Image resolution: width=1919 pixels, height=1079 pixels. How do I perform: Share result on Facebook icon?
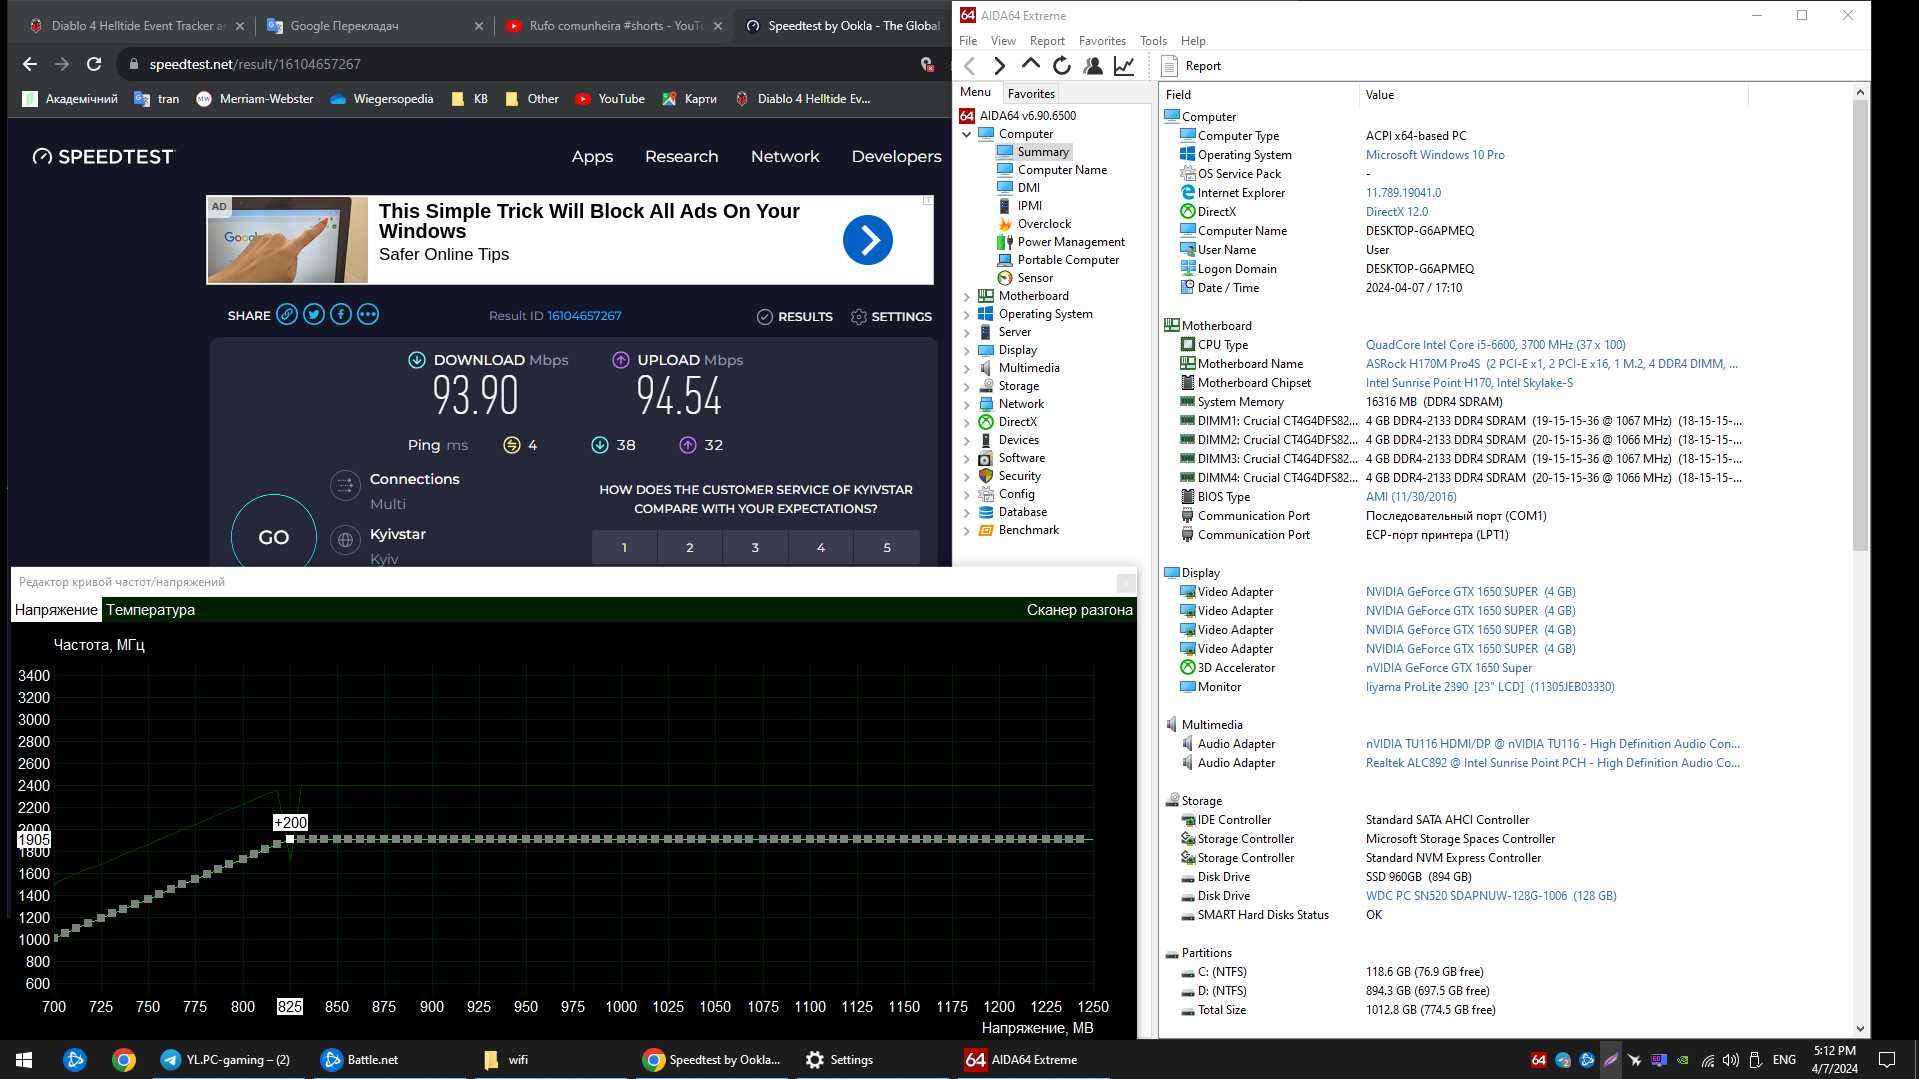coord(341,315)
